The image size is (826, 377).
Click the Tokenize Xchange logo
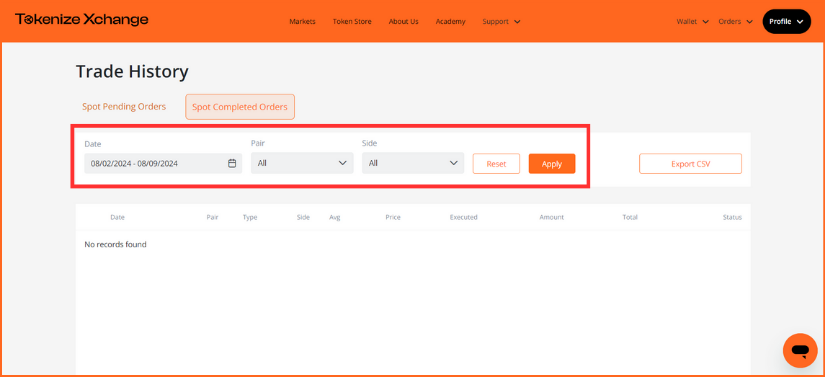pyautogui.click(x=82, y=20)
